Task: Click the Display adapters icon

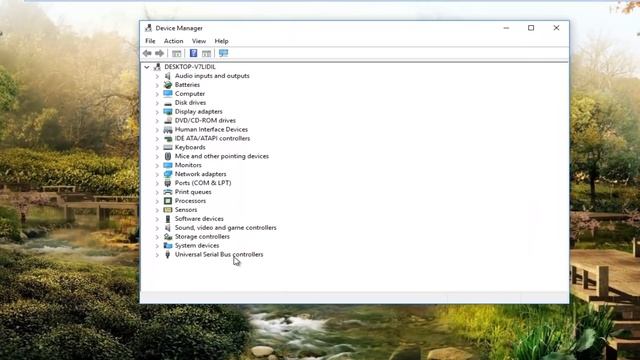Action: tap(168, 111)
